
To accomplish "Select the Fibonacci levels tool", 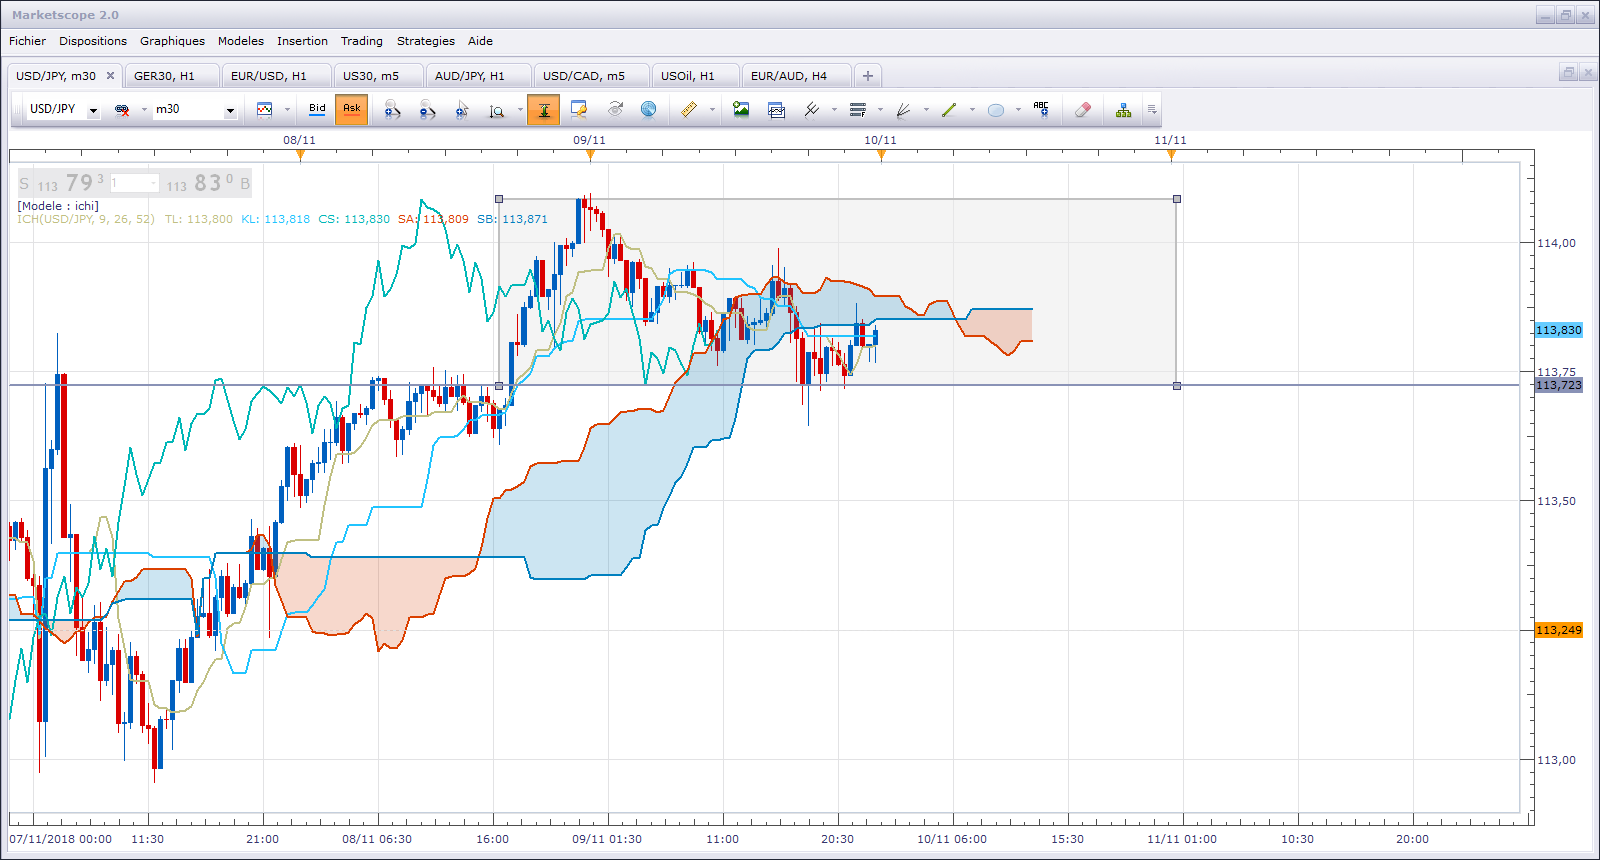I will [x=857, y=110].
